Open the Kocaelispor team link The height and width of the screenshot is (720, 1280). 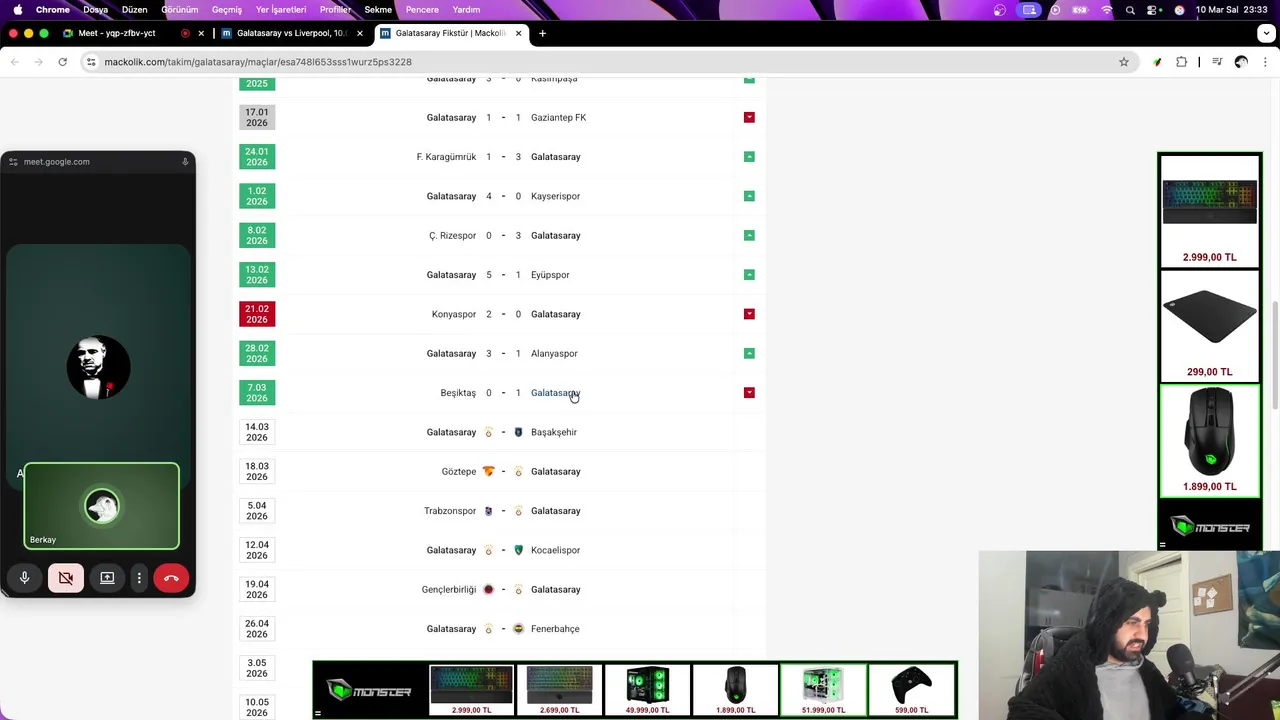[555, 550]
